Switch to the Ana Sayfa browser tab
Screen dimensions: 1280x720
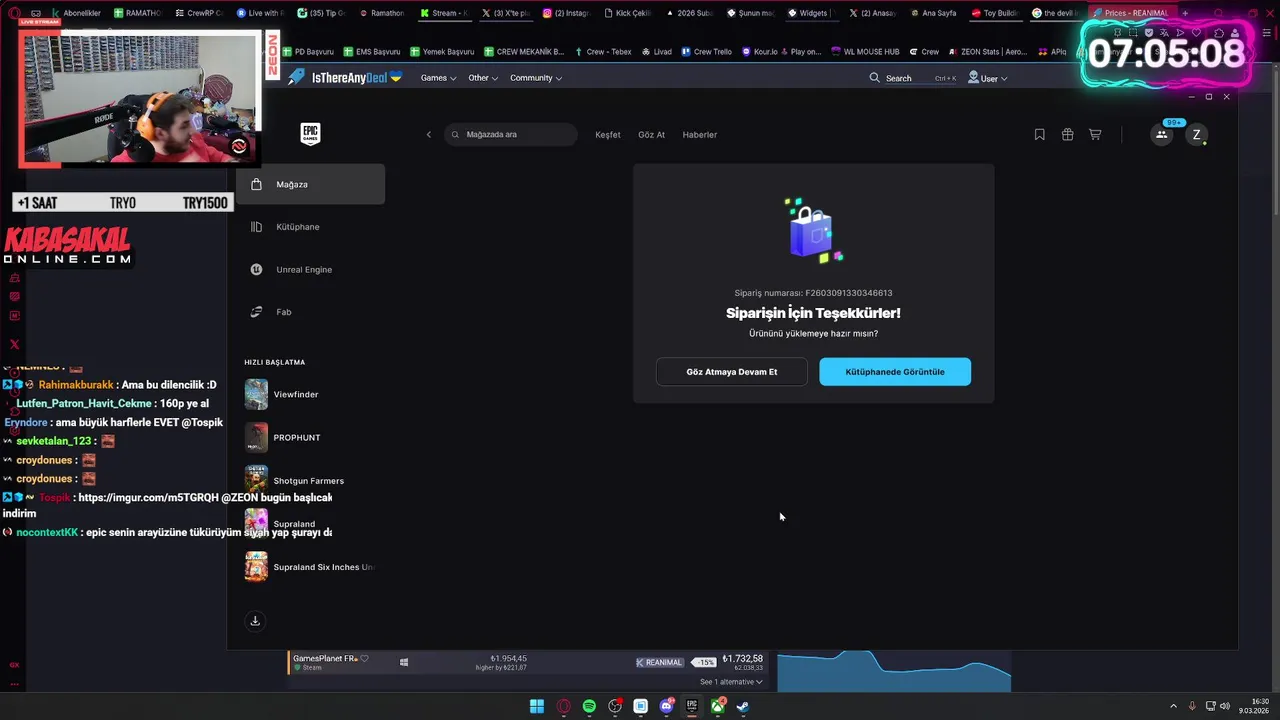932,13
